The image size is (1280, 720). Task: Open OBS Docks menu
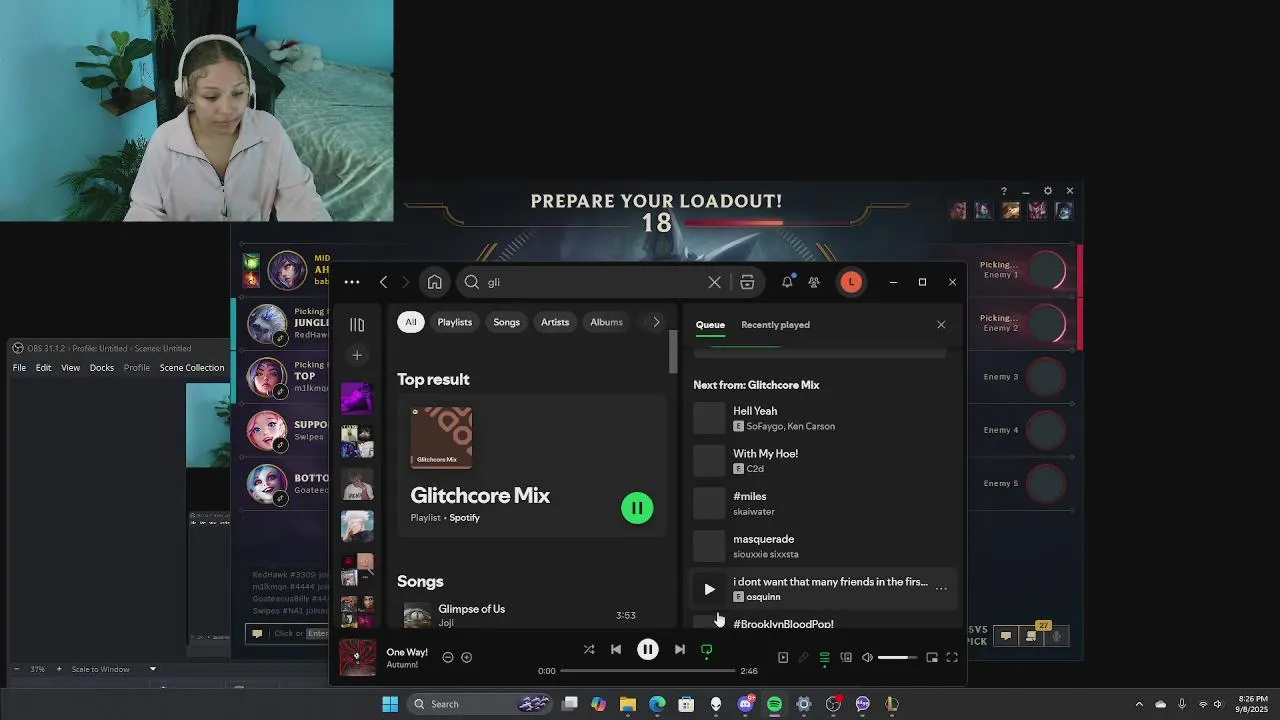[x=101, y=368]
